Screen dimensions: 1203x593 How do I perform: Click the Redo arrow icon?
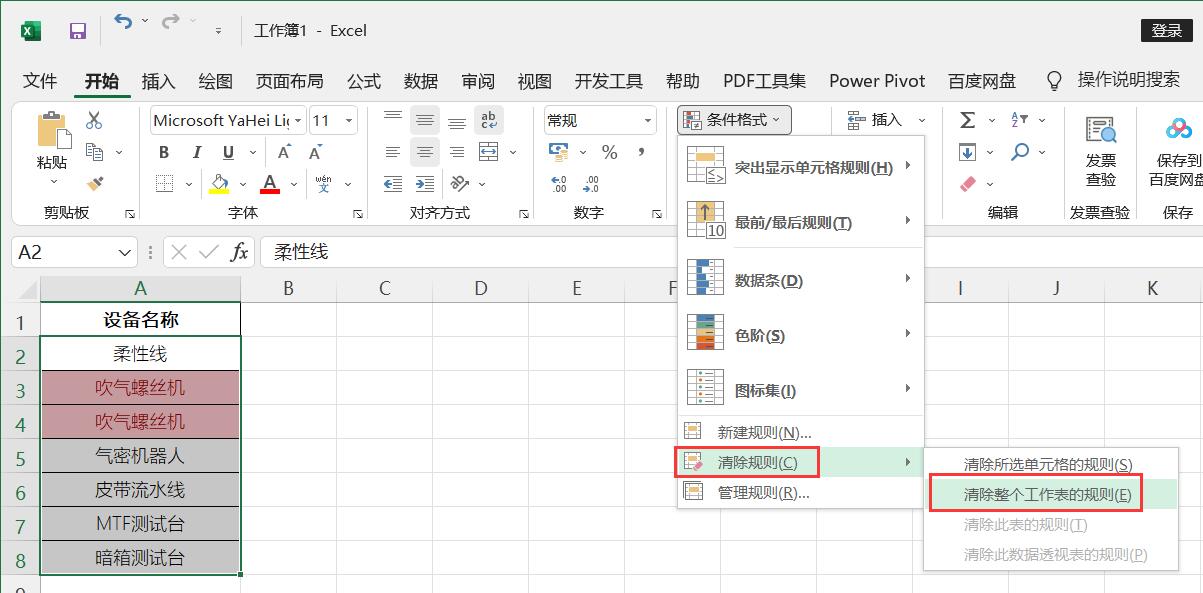coord(170,22)
